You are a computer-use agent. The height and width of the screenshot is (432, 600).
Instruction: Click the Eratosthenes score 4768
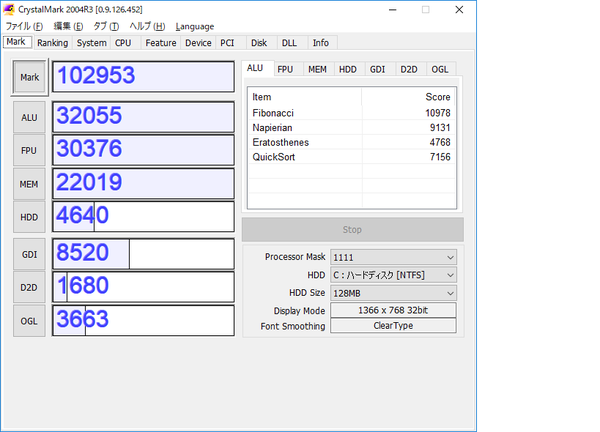[440, 142]
